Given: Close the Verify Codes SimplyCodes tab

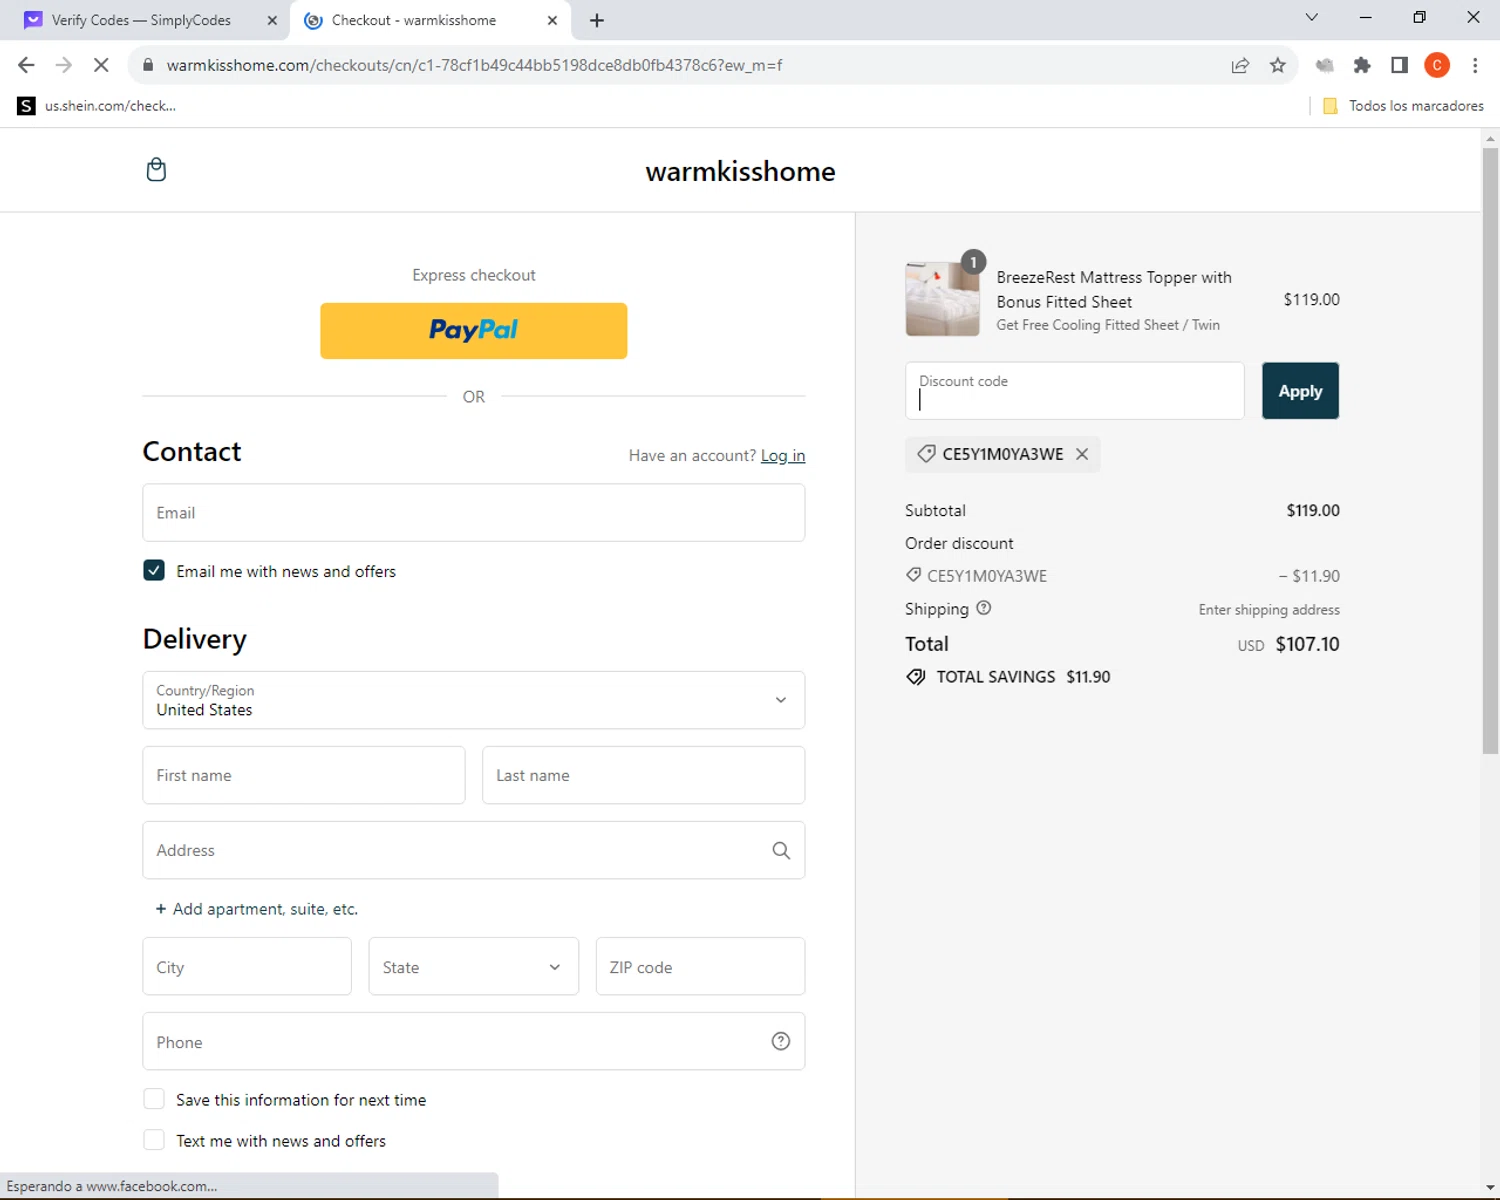Looking at the screenshot, I should 272,20.
